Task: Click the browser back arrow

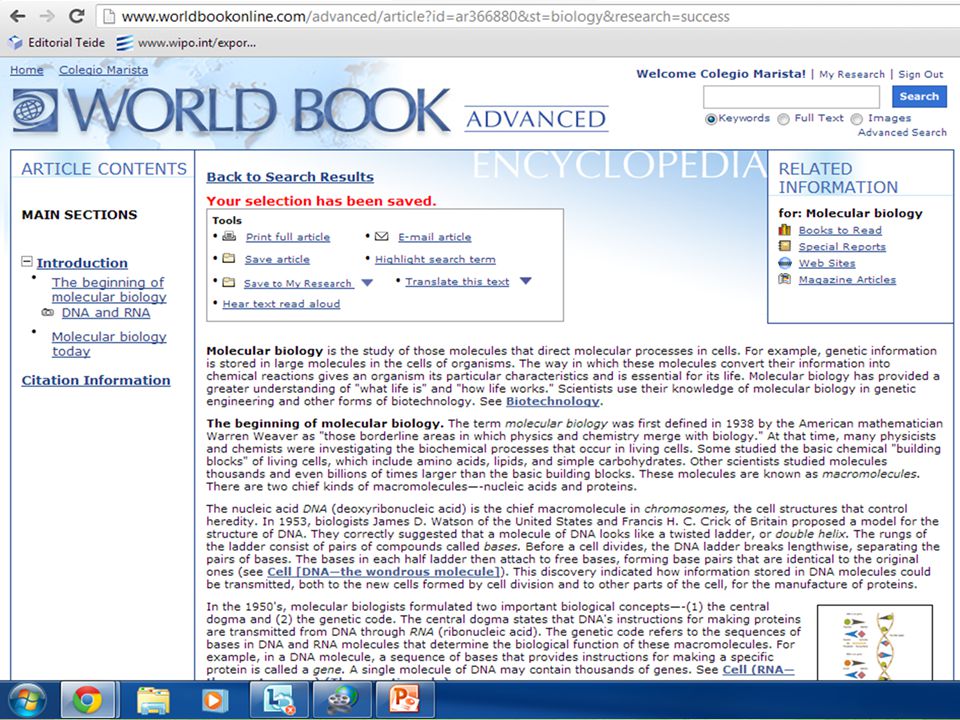Action: click(17, 16)
